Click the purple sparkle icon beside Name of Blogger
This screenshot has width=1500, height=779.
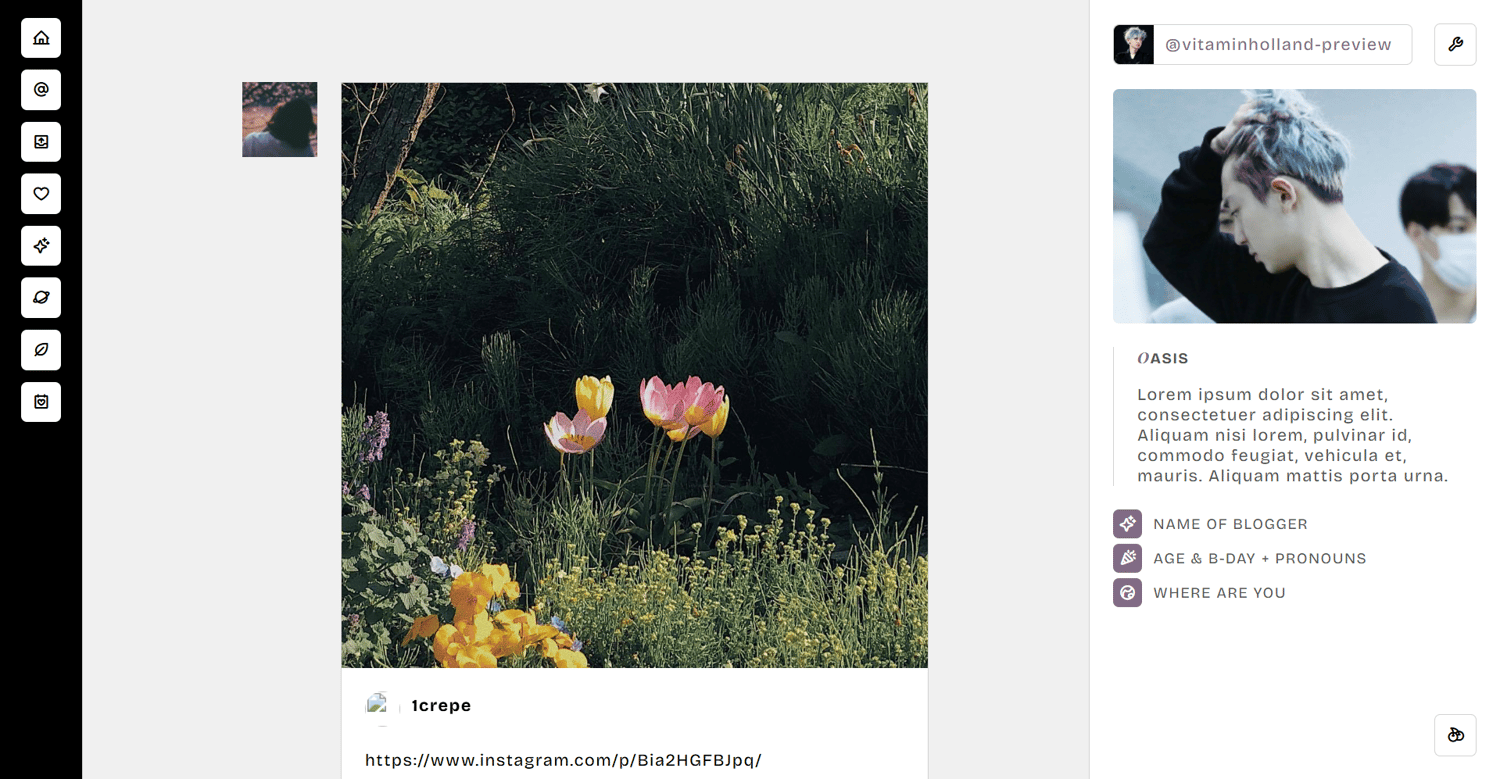pos(1127,524)
